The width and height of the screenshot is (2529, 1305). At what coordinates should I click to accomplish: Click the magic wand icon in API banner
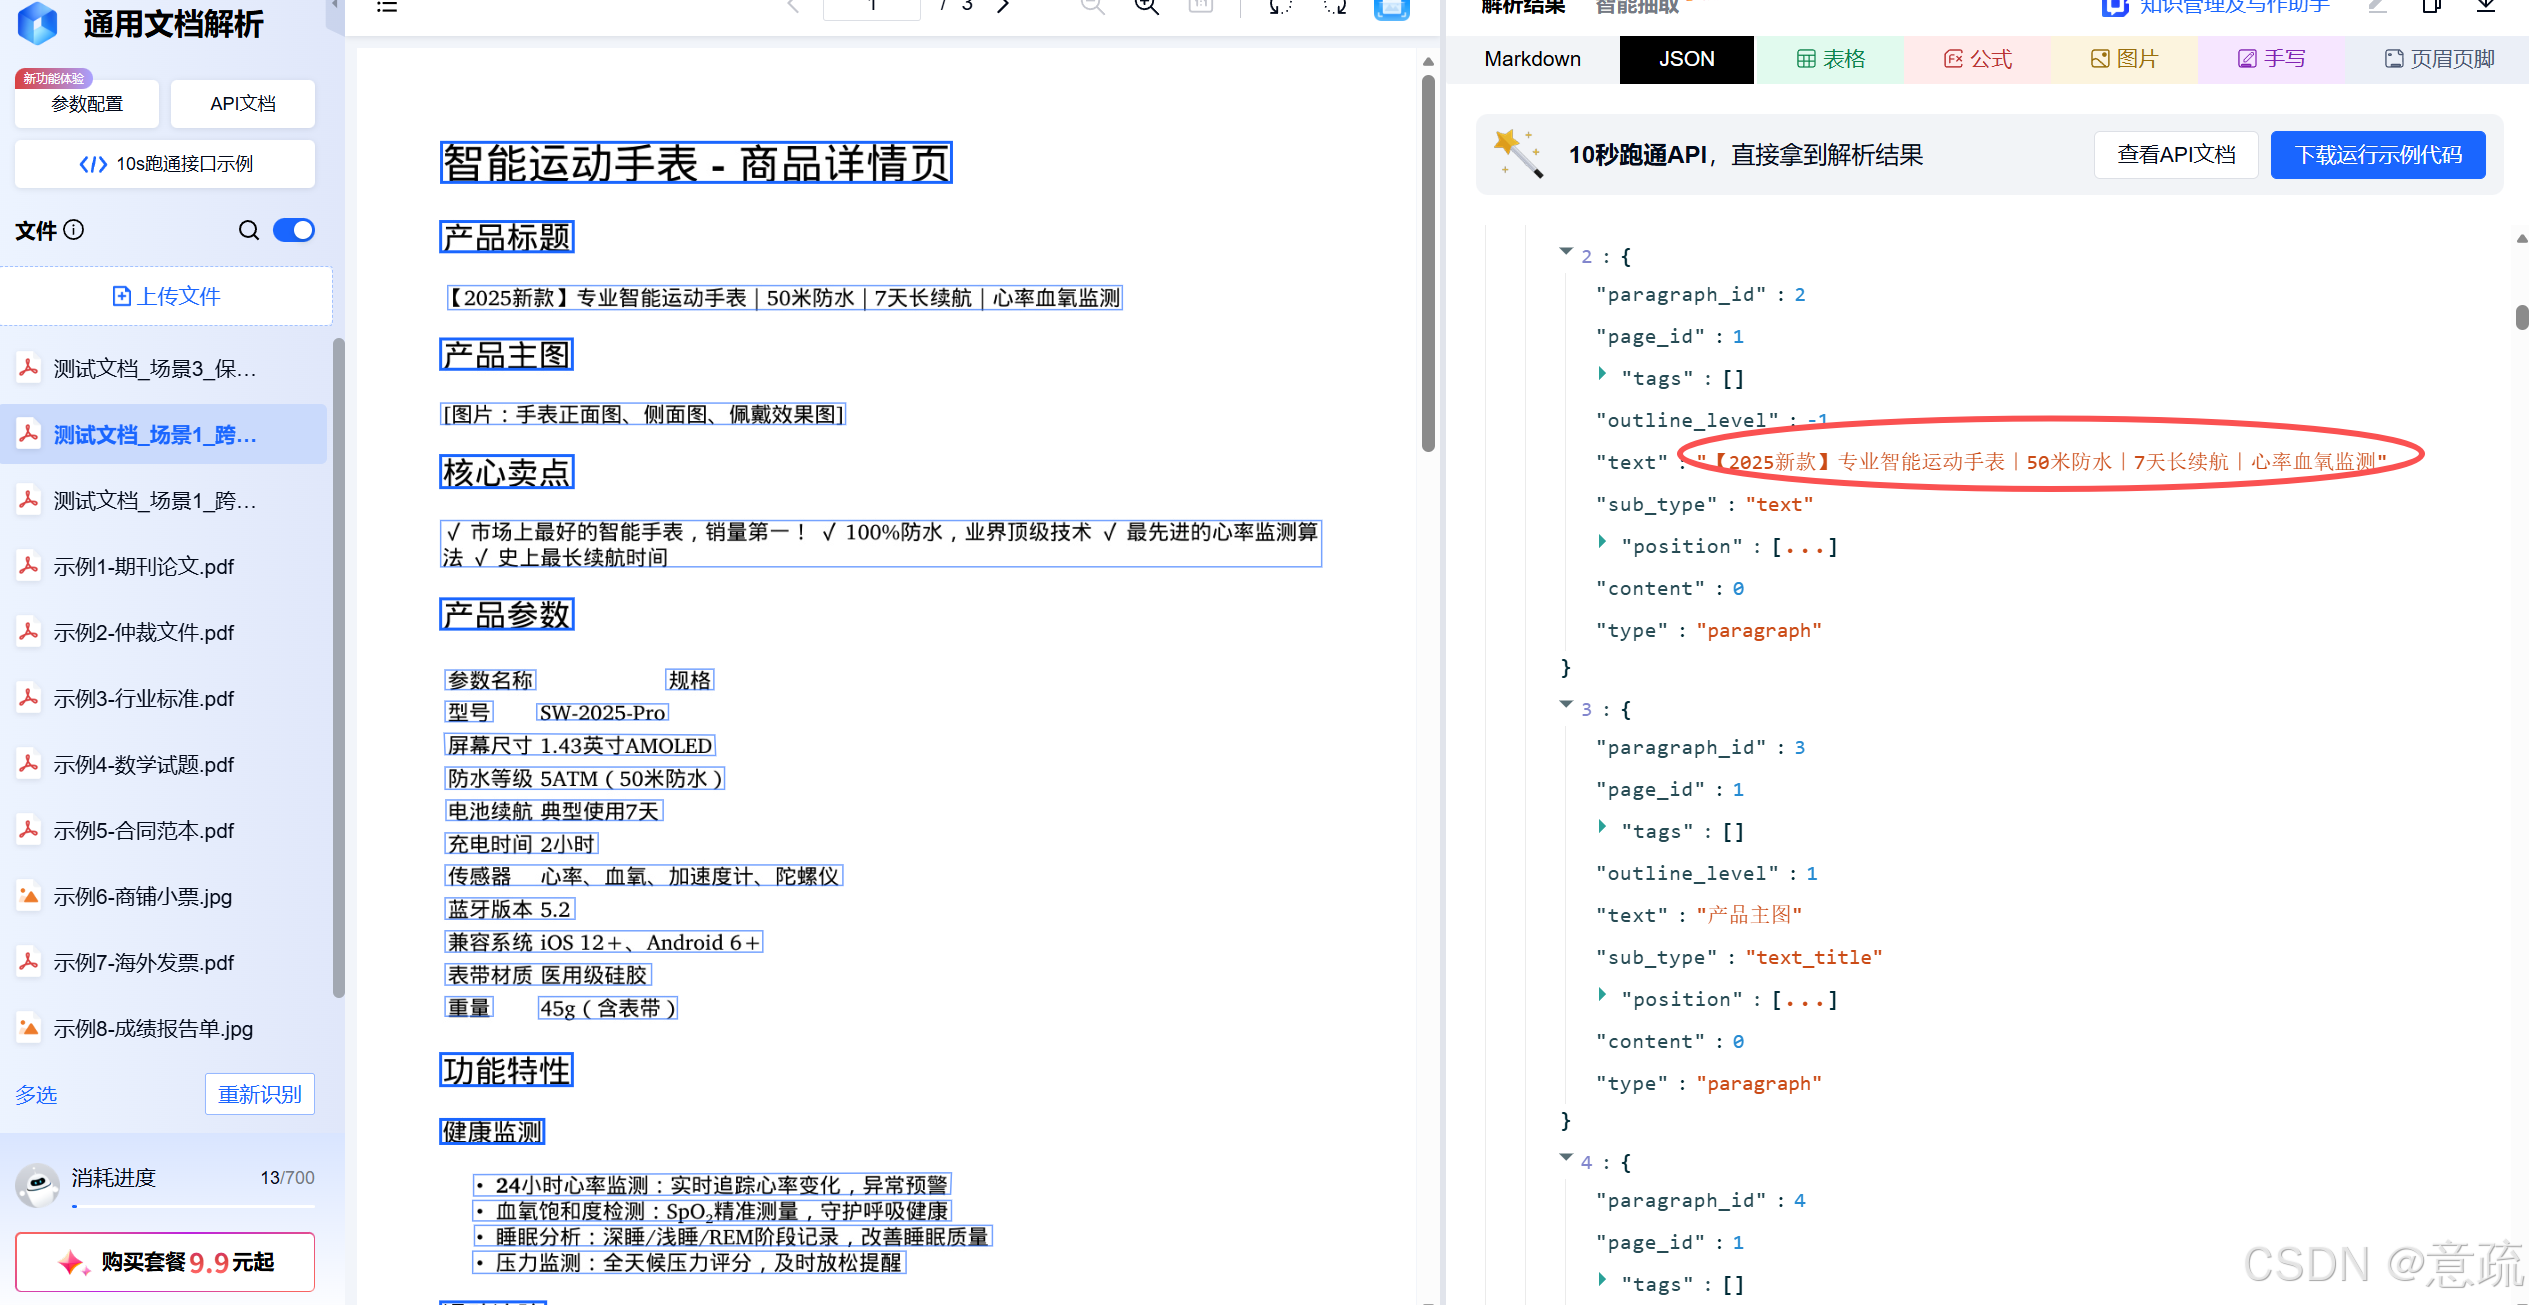click(x=1517, y=154)
